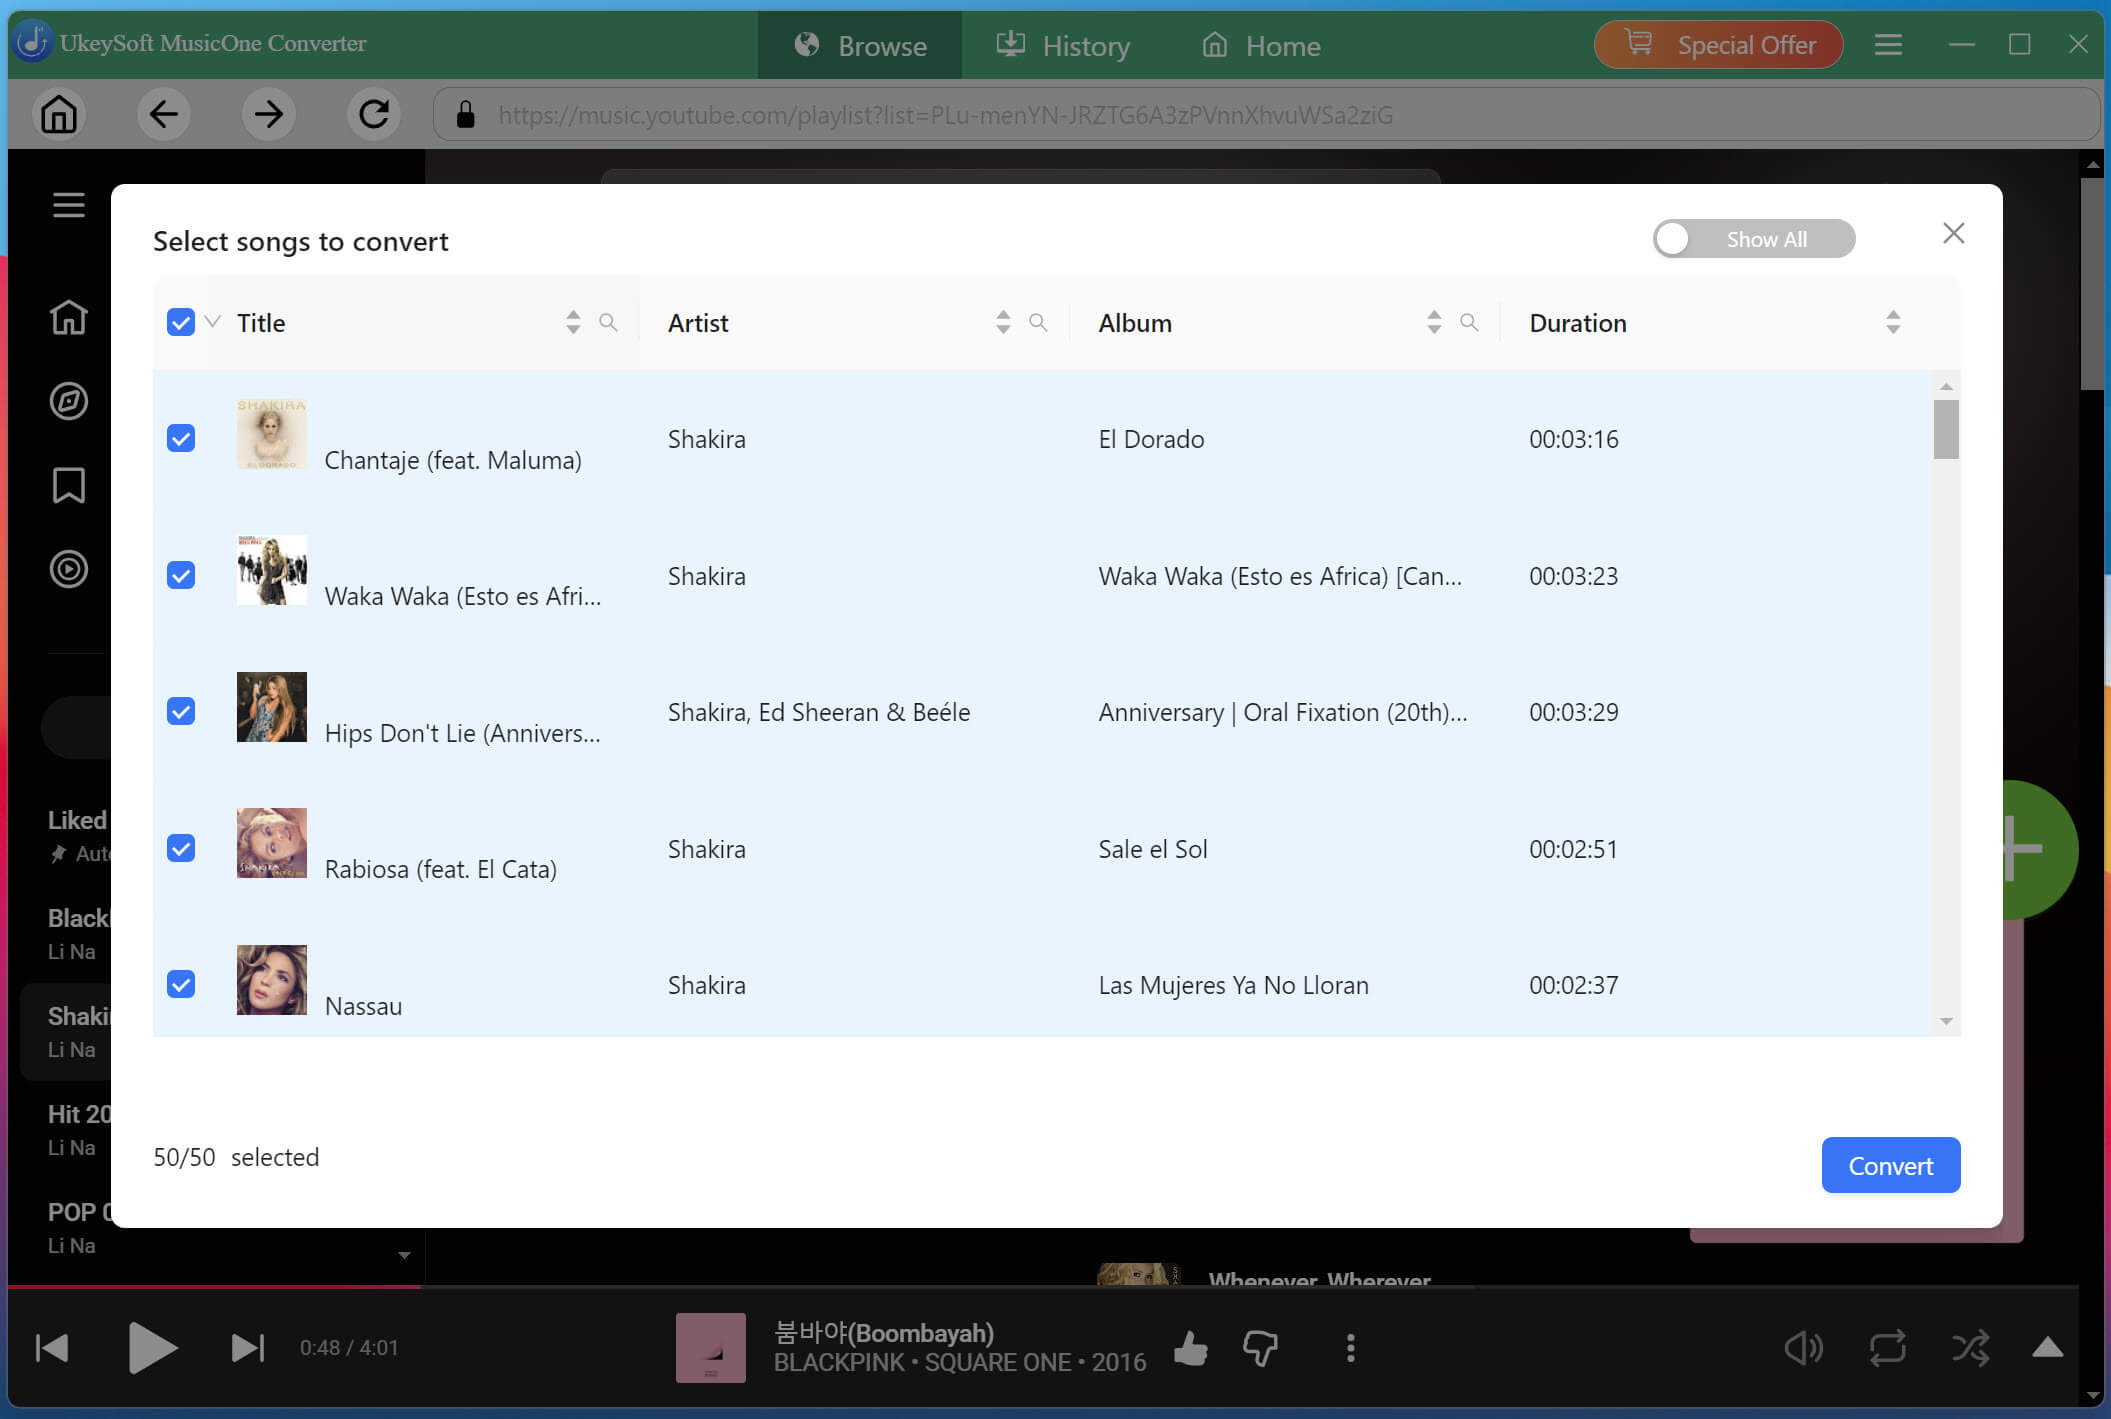Image resolution: width=2111 pixels, height=1419 pixels.
Task: Open selection dropdown next to header checkbox
Action: pyautogui.click(x=212, y=322)
